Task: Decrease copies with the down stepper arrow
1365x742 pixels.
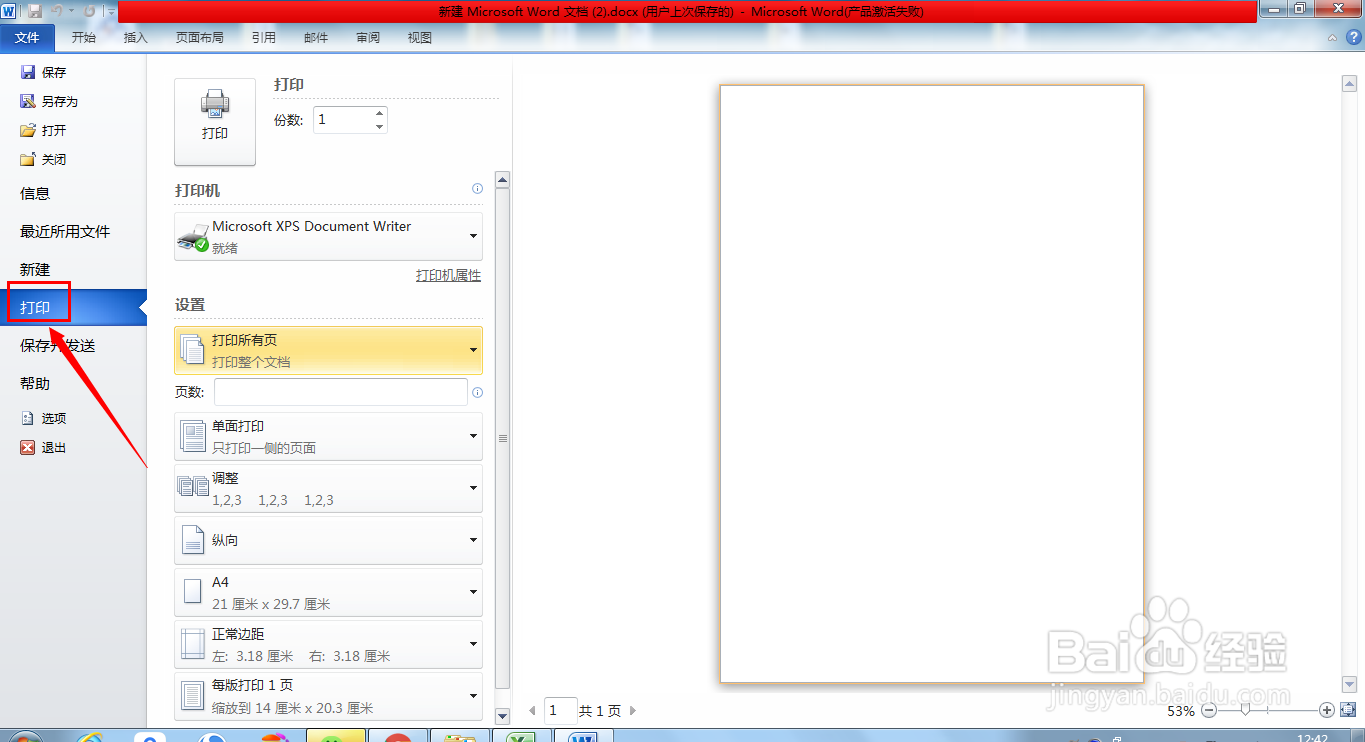Action: point(380,127)
